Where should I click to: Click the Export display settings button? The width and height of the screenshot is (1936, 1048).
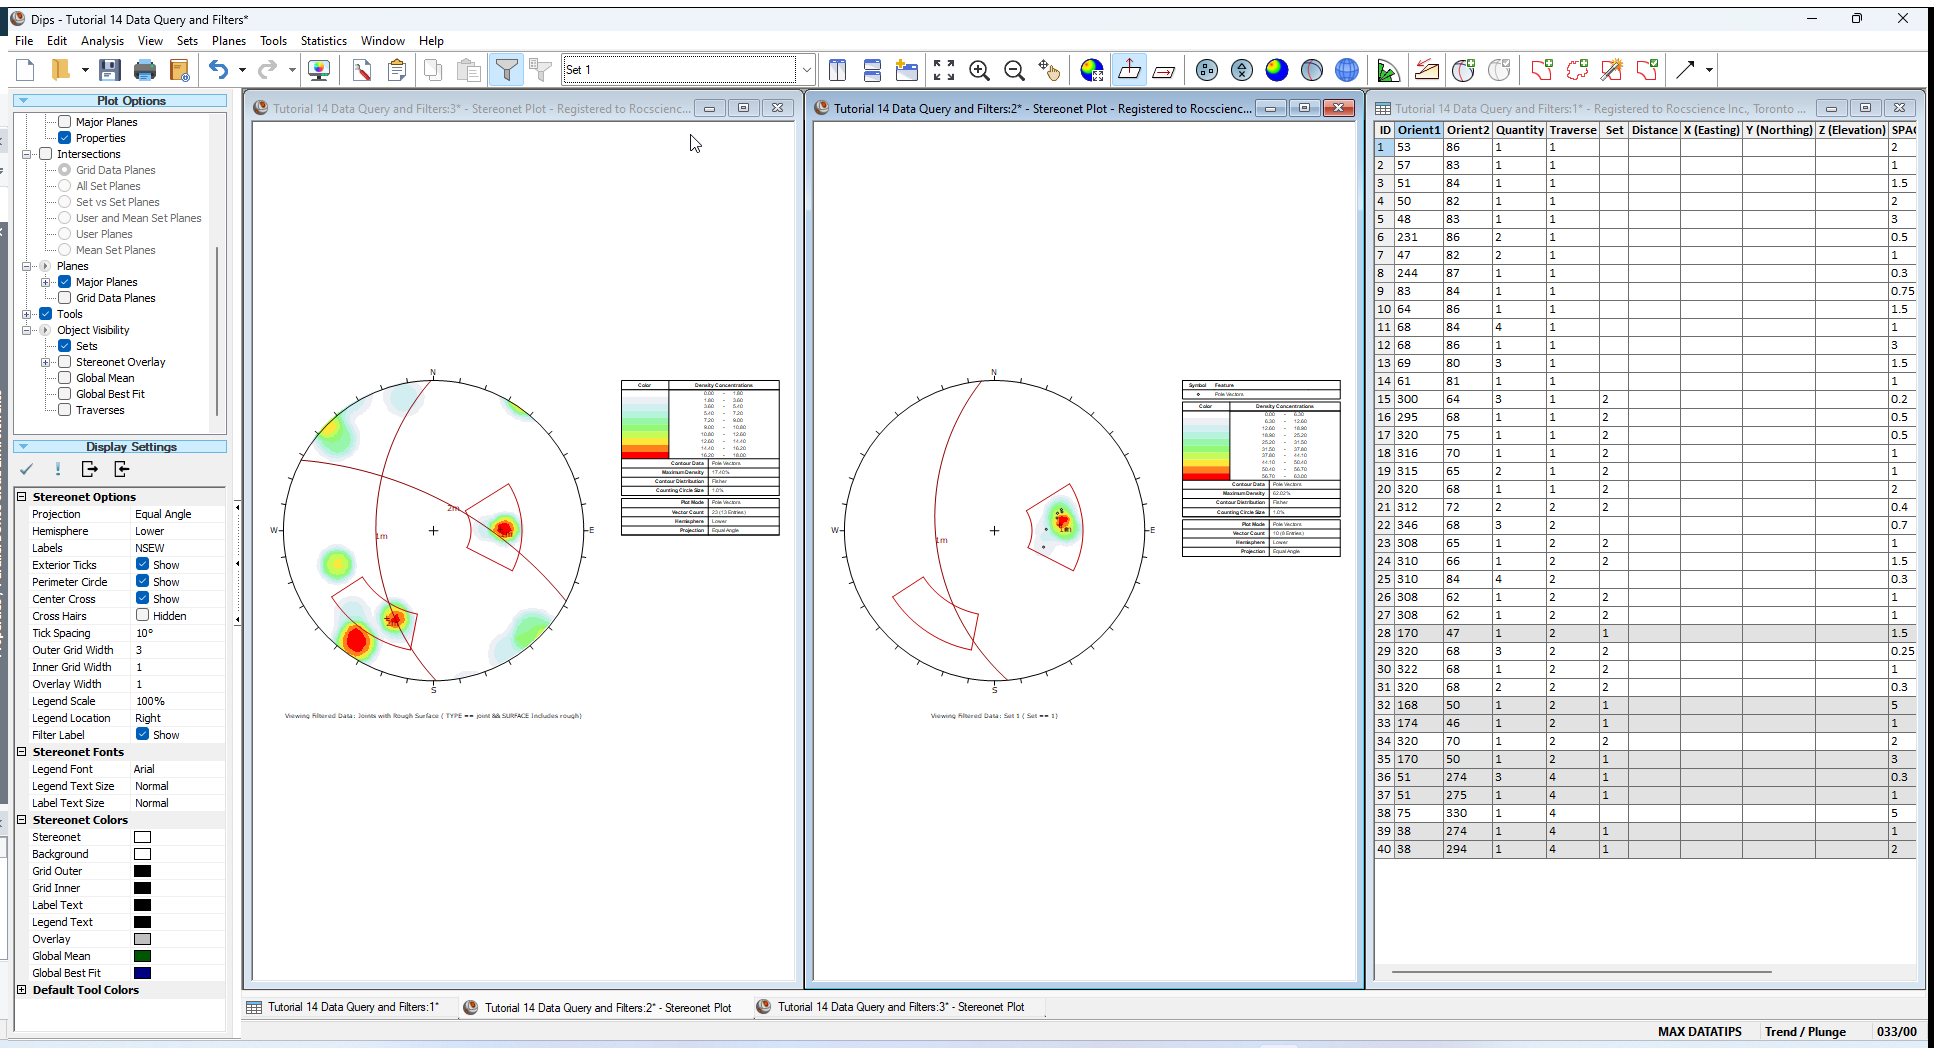(89, 469)
